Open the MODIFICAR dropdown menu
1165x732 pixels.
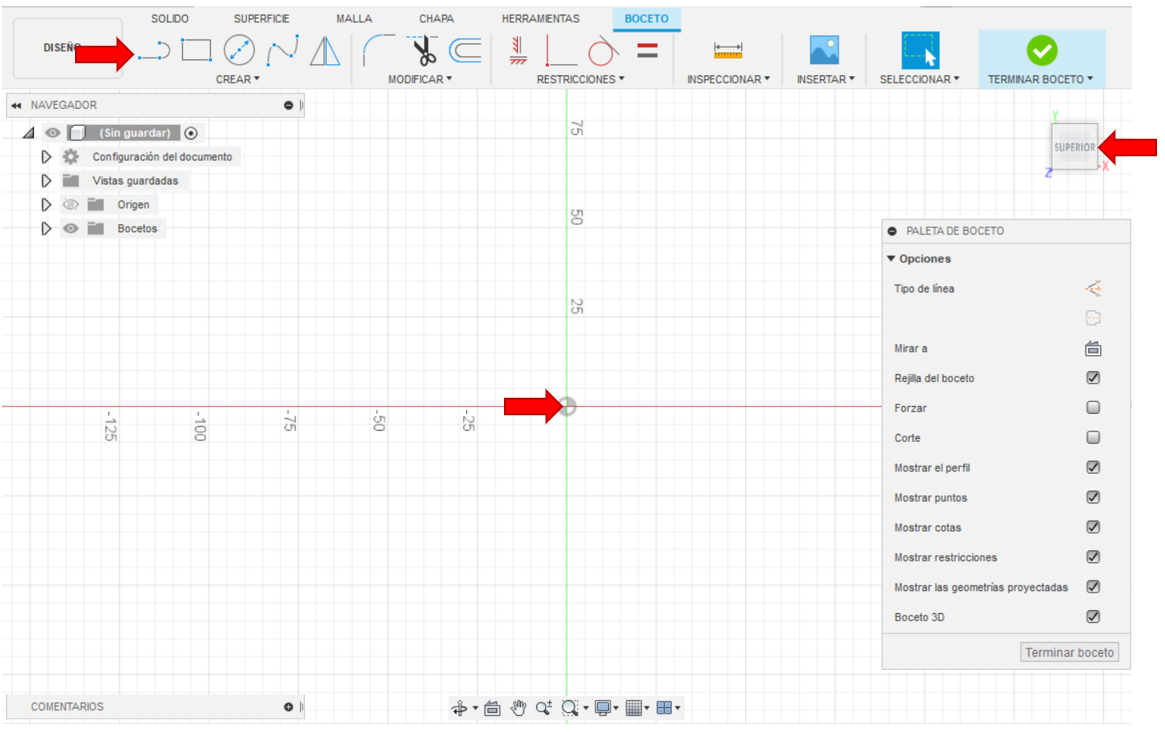coord(420,79)
